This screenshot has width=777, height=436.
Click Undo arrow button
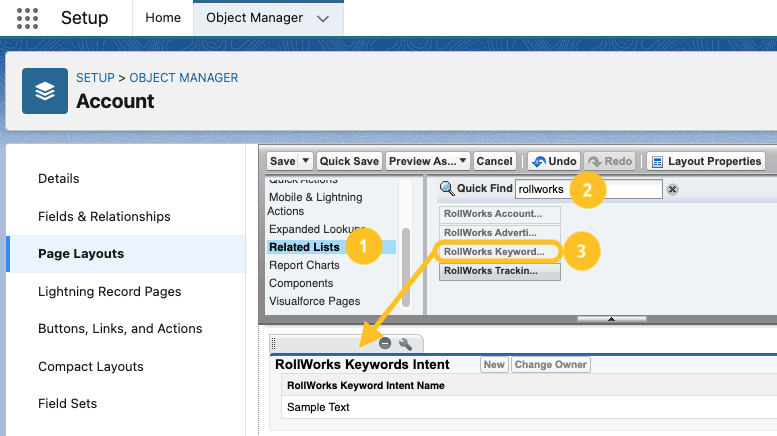(554, 161)
